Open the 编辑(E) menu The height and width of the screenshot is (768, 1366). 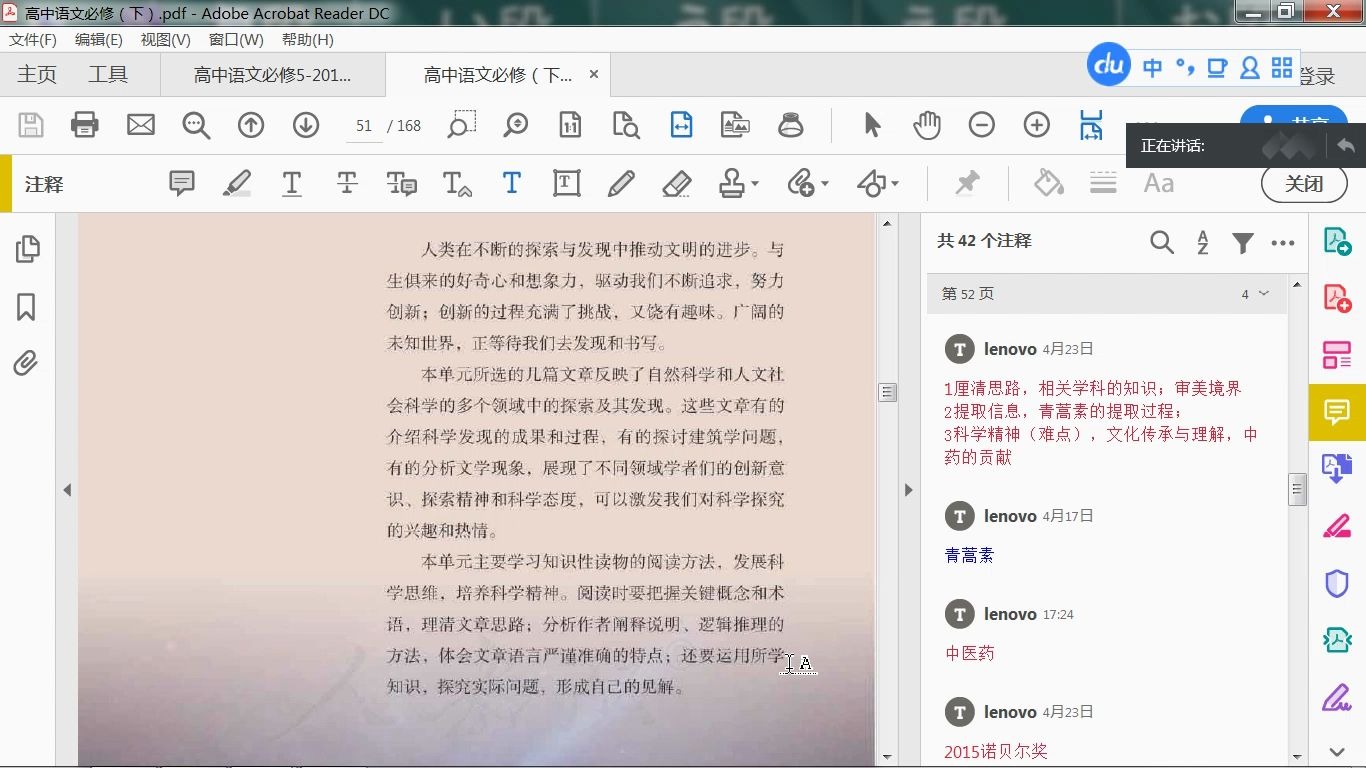[99, 40]
